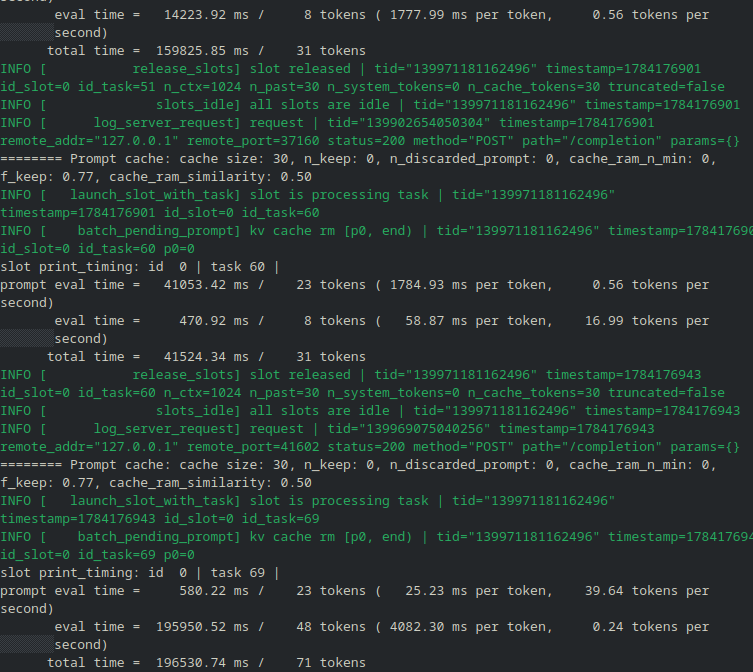Click eval time value 195950.52 ms
Screen dimensions: 753x672
[203, 627]
